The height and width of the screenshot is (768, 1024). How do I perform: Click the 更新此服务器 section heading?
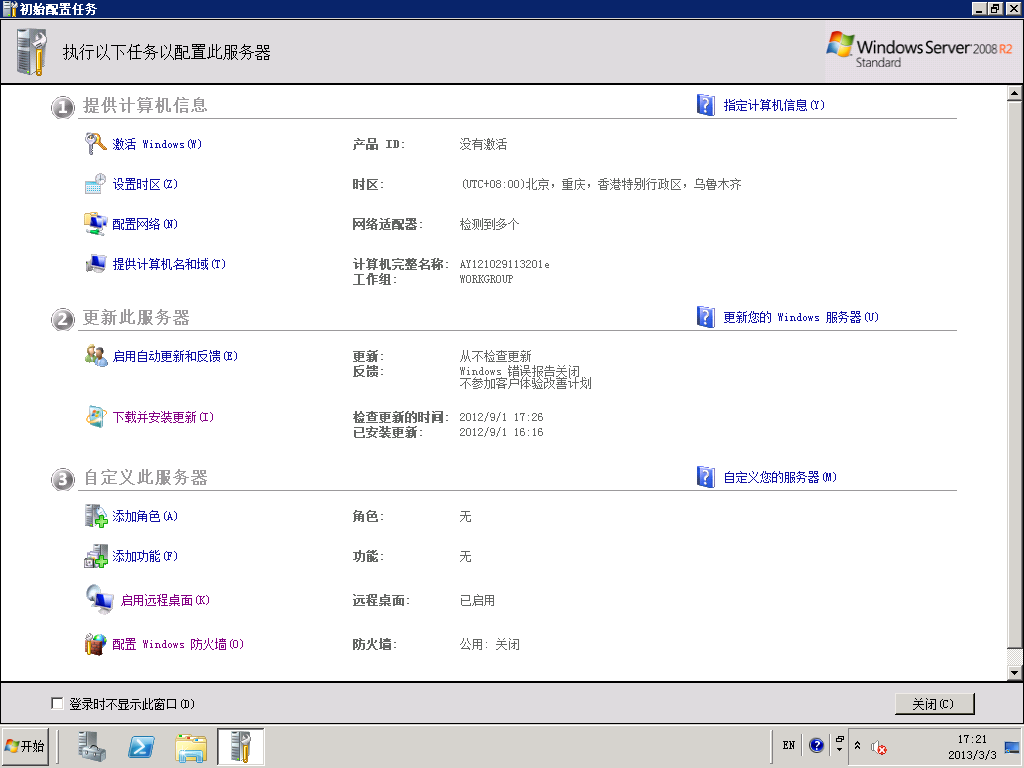pyautogui.click(x=136, y=317)
